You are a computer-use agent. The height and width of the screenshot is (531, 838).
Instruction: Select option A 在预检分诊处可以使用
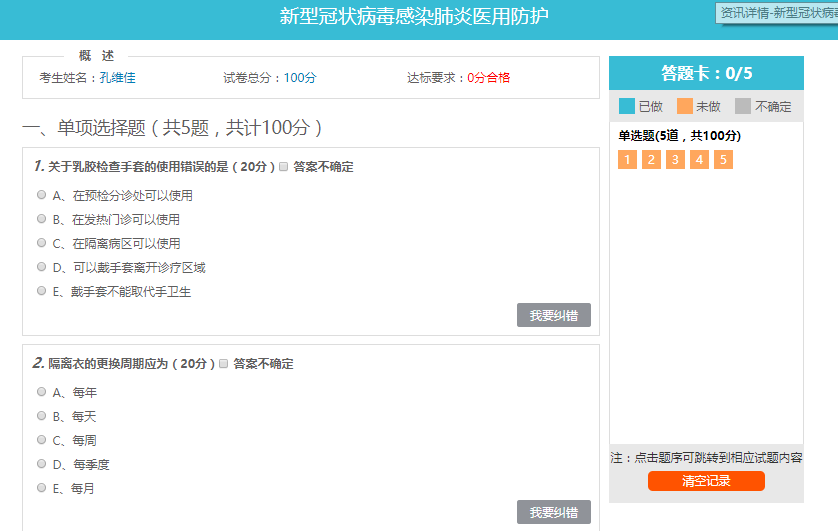(x=42, y=195)
